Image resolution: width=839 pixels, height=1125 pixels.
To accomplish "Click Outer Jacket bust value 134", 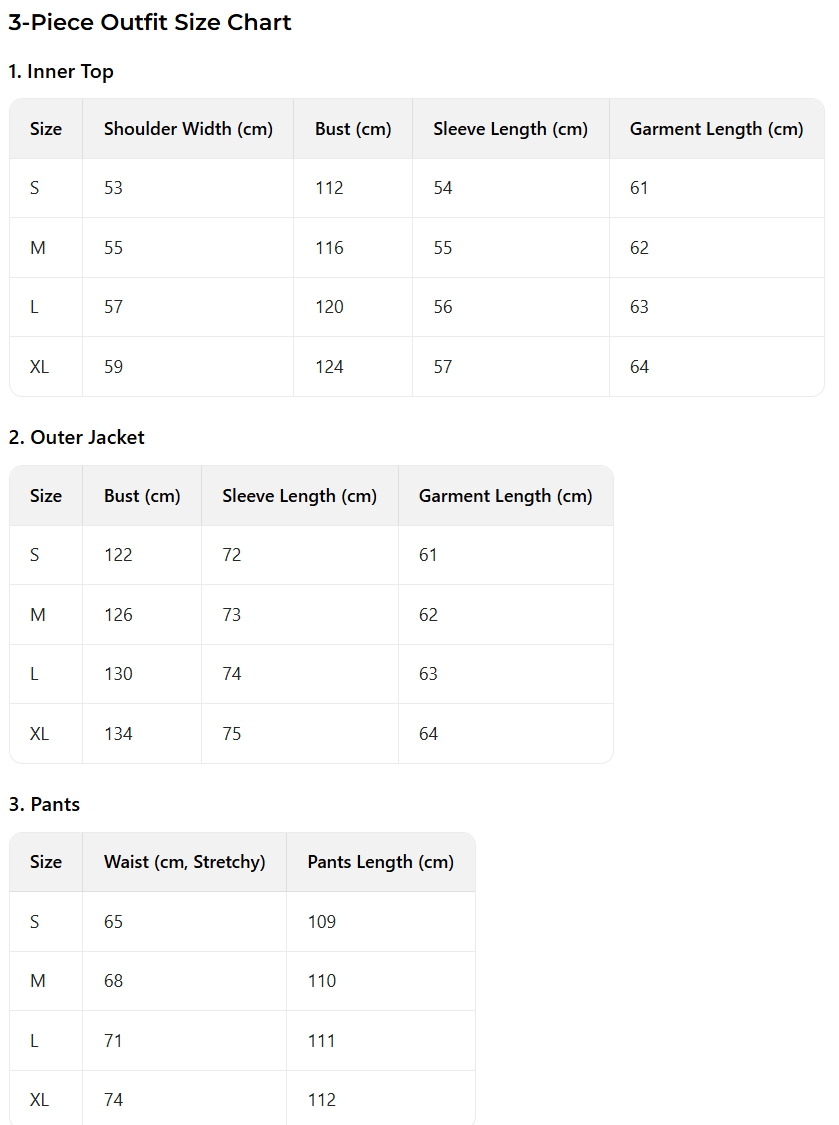I will tap(118, 734).
